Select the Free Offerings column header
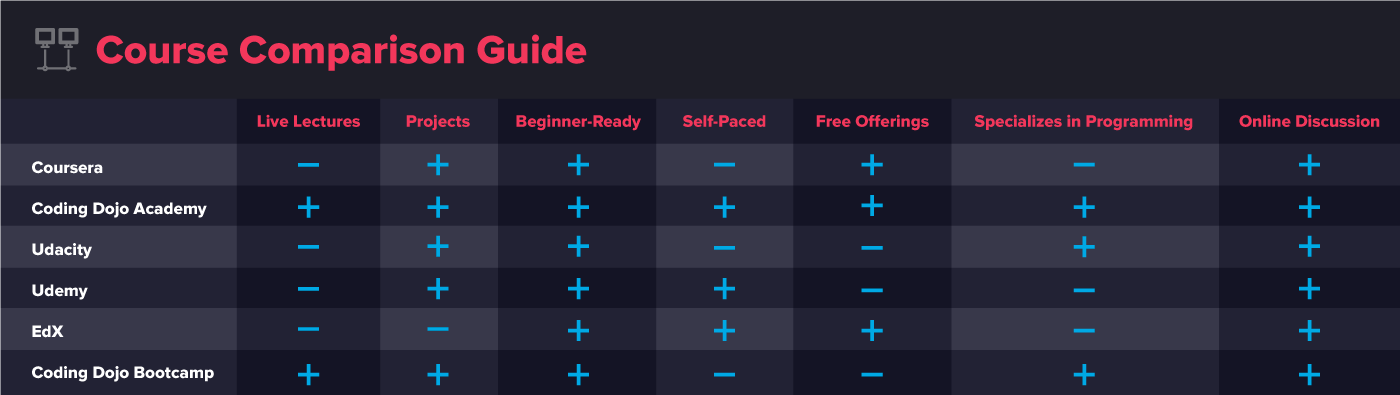 tap(871, 121)
